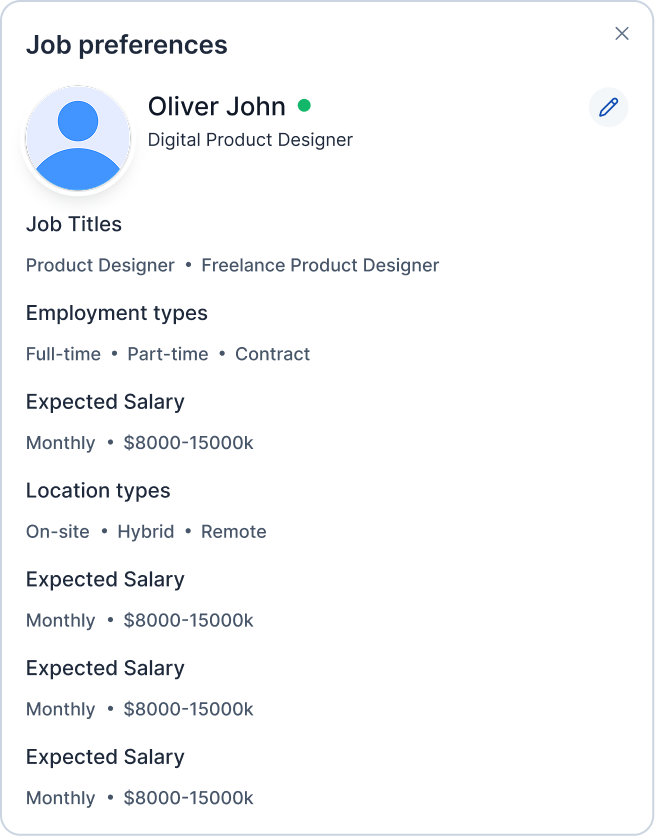This screenshot has width=655, height=836.
Task: Click the Monthly salary frequency label
Action: click(60, 442)
